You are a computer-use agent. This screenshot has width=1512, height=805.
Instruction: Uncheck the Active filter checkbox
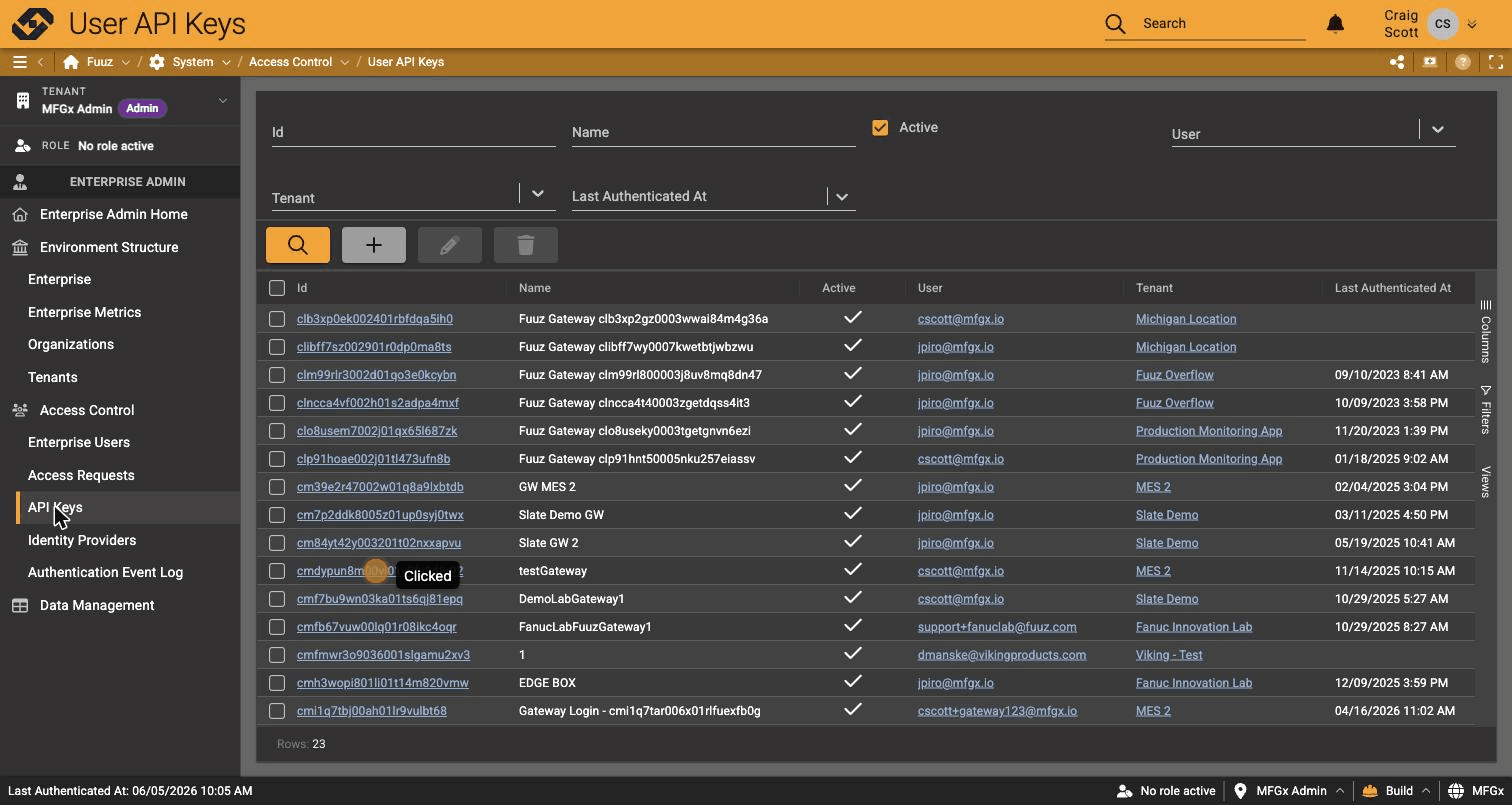pyautogui.click(x=880, y=128)
